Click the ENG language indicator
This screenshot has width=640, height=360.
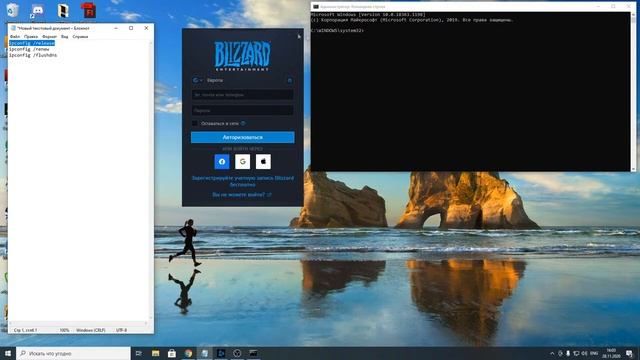pos(594,353)
